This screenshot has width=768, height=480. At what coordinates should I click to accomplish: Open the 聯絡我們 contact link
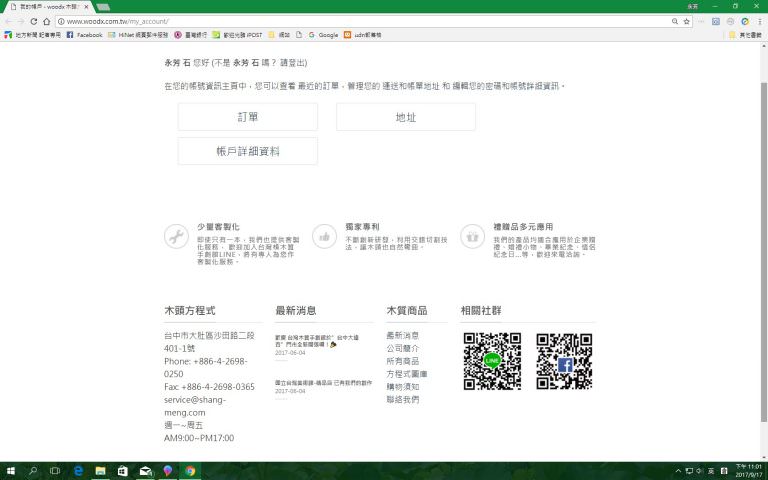pos(402,399)
